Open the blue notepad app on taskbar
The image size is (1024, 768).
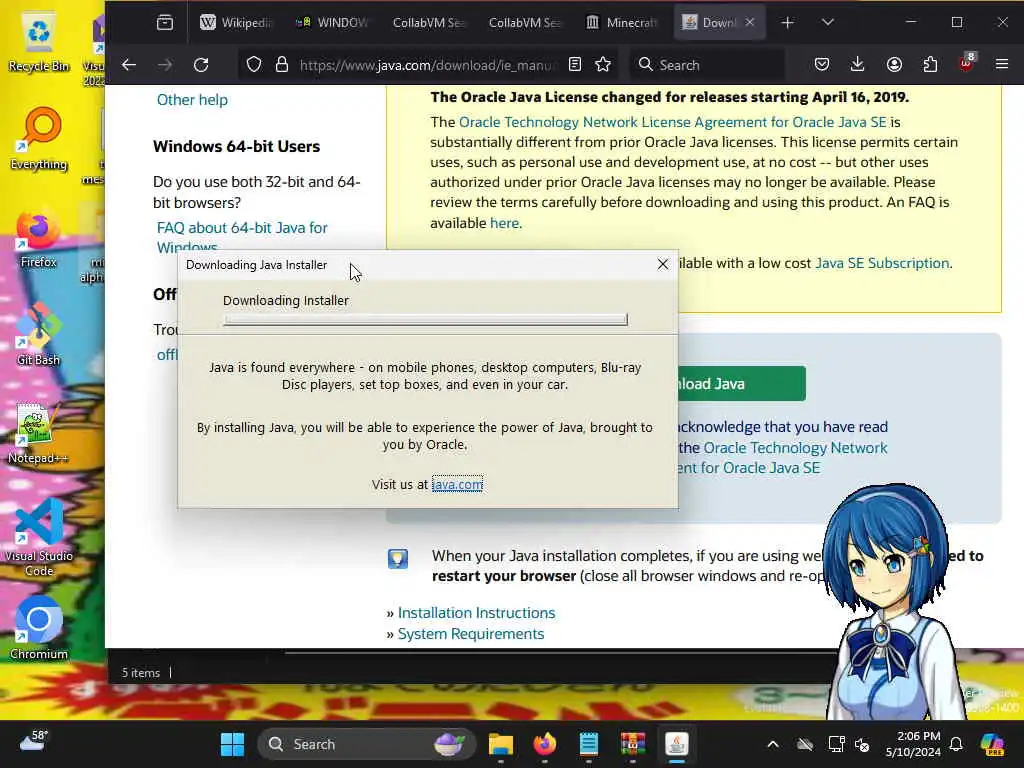point(588,744)
